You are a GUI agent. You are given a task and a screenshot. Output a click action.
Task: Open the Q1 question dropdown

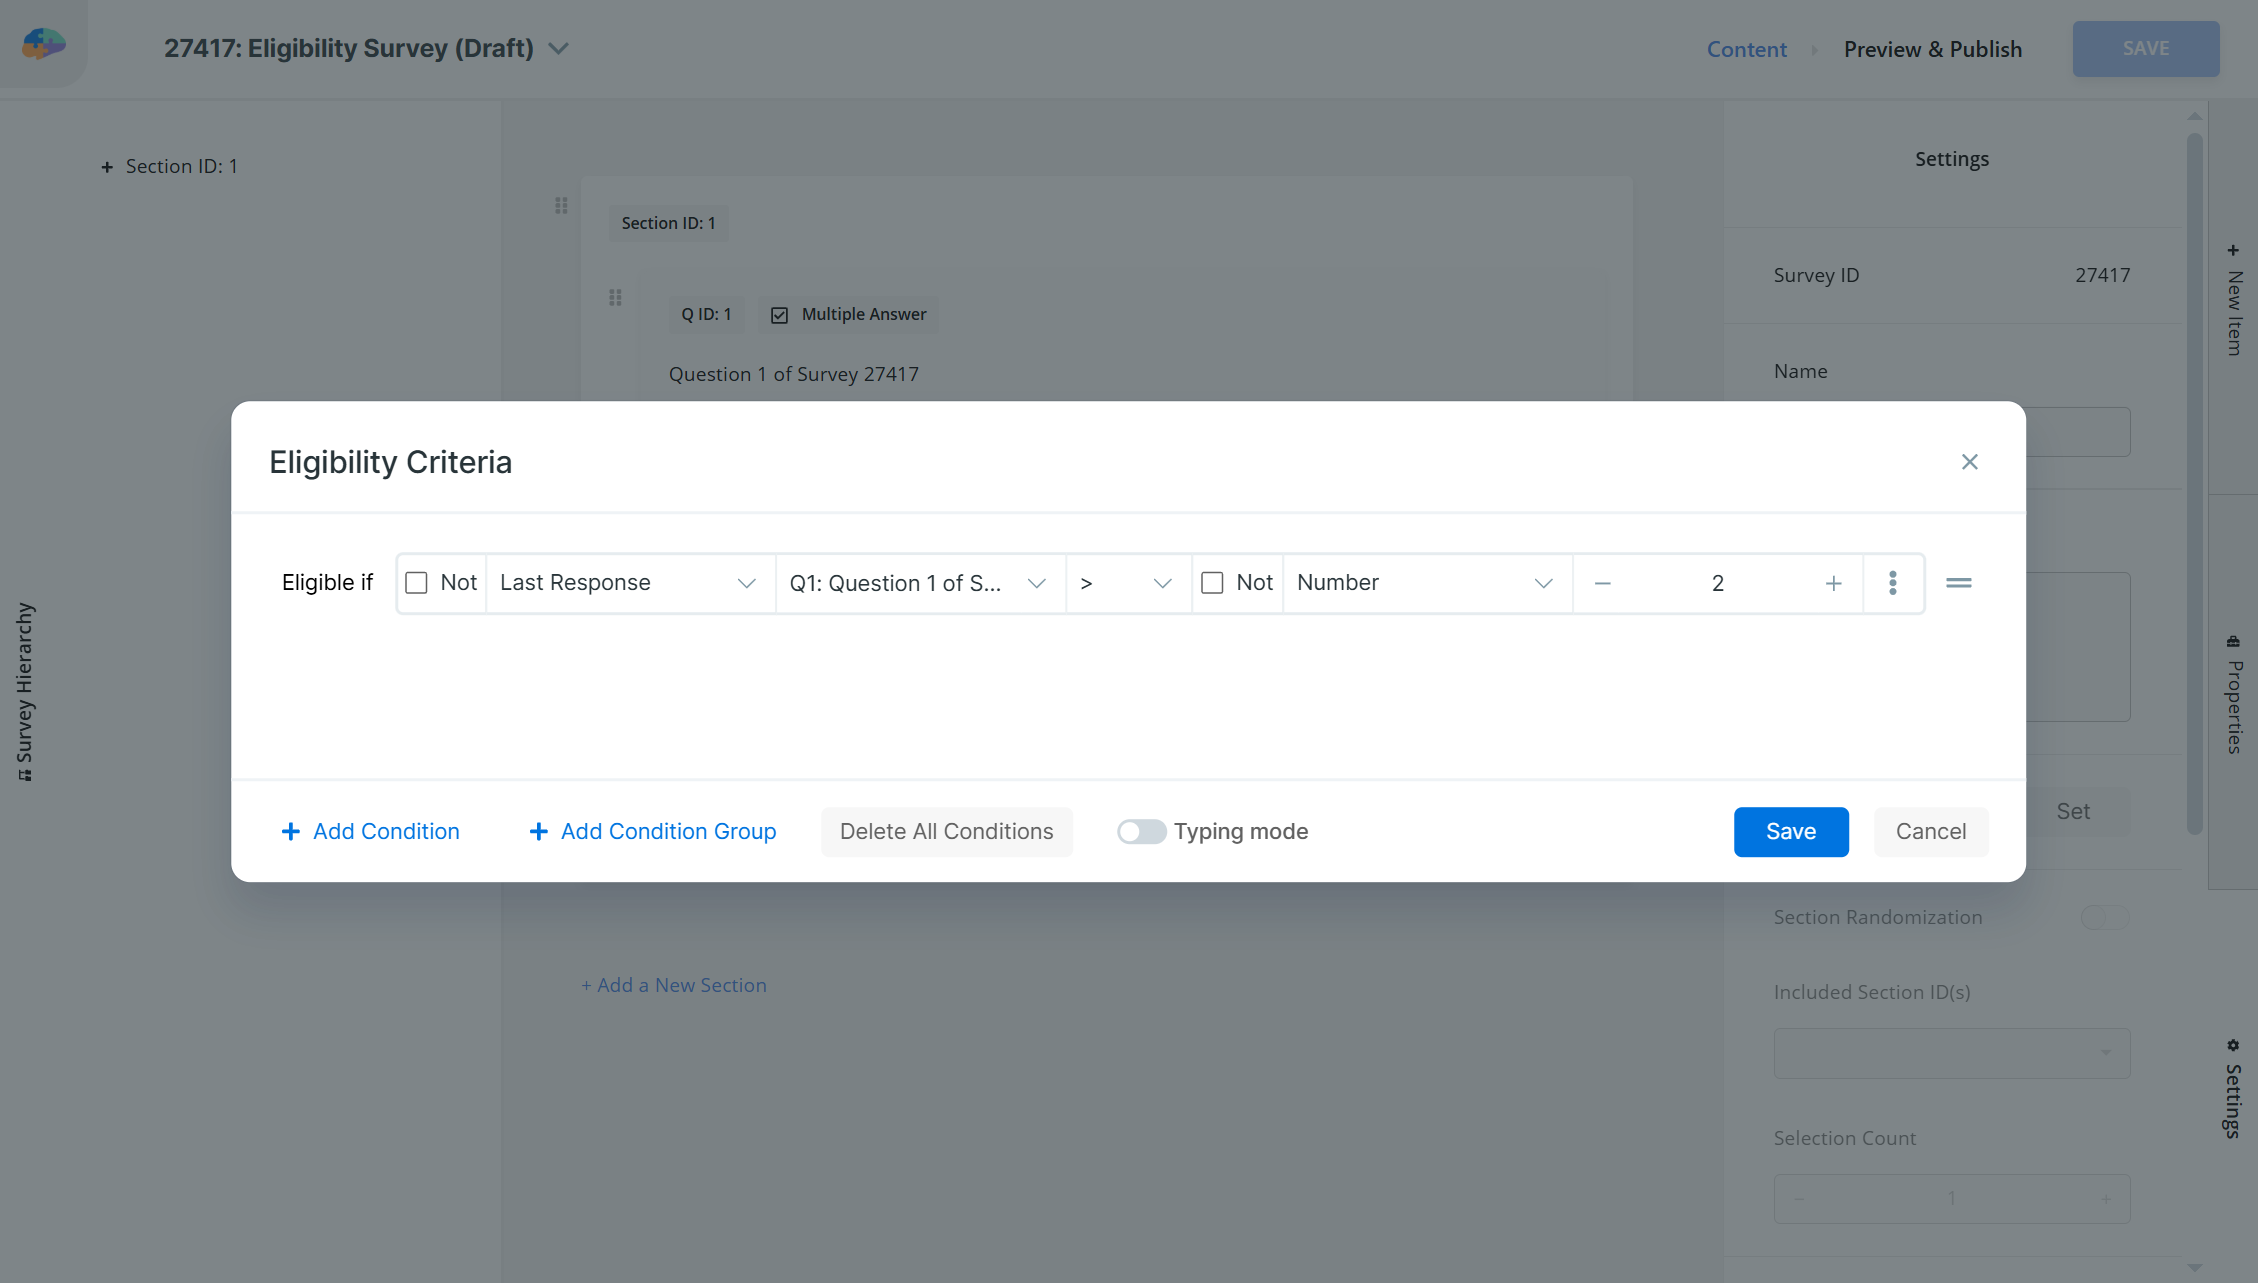pyautogui.click(x=918, y=583)
